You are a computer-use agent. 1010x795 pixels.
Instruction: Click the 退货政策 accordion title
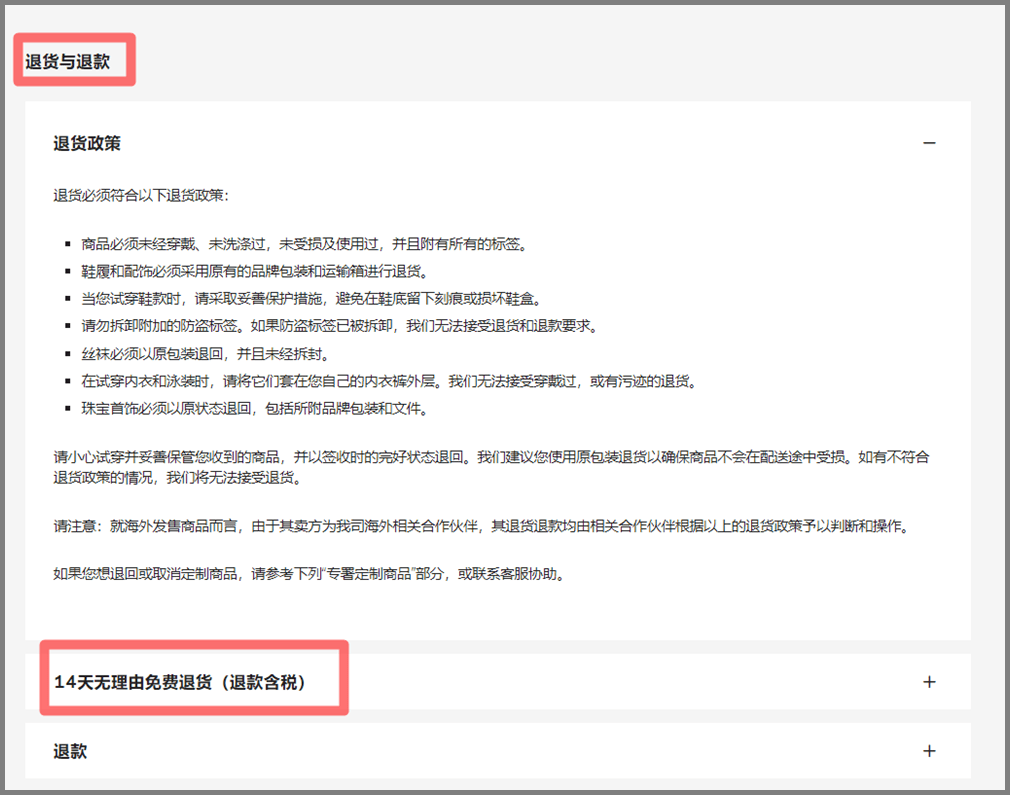[x=87, y=143]
